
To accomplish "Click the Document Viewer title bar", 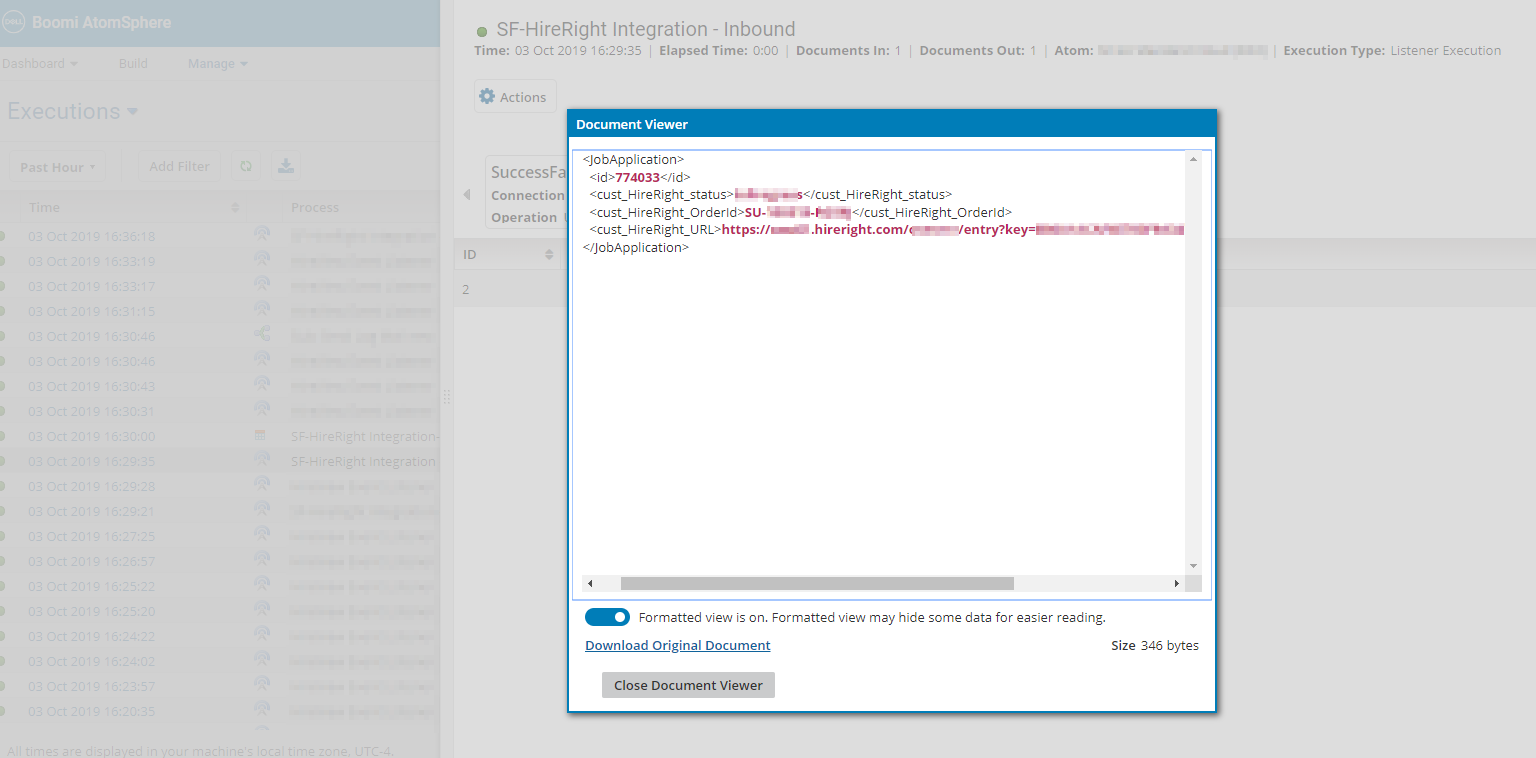I will [x=892, y=124].
